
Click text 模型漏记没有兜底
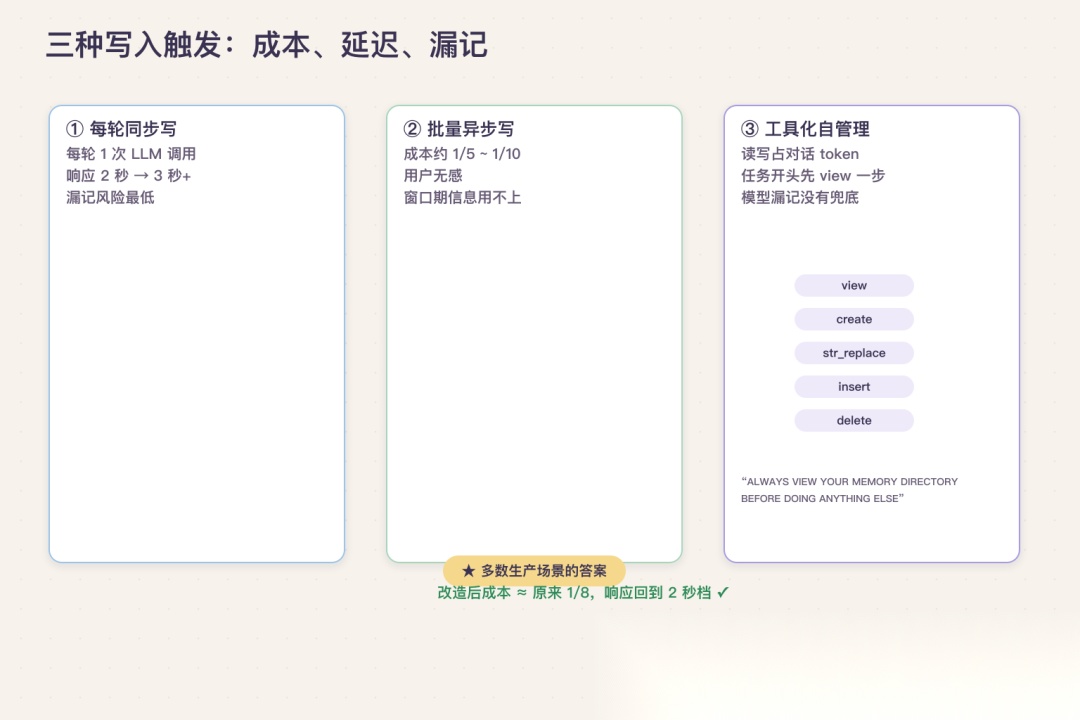(800, 198)
